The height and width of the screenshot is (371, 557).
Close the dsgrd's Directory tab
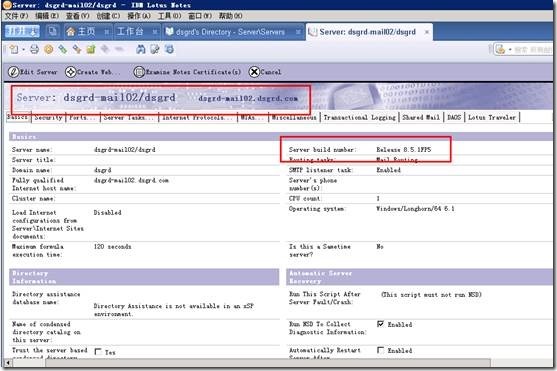click(298, 32)
